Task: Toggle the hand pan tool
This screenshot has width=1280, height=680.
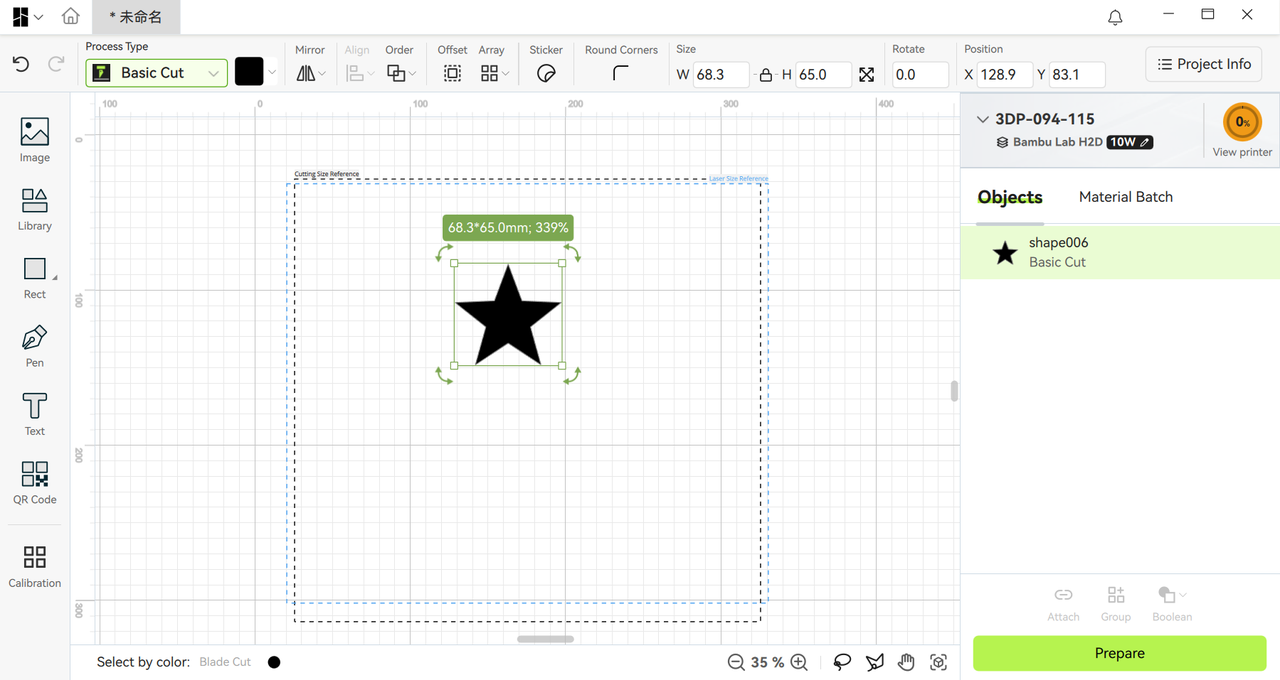Action: [906, 662]
